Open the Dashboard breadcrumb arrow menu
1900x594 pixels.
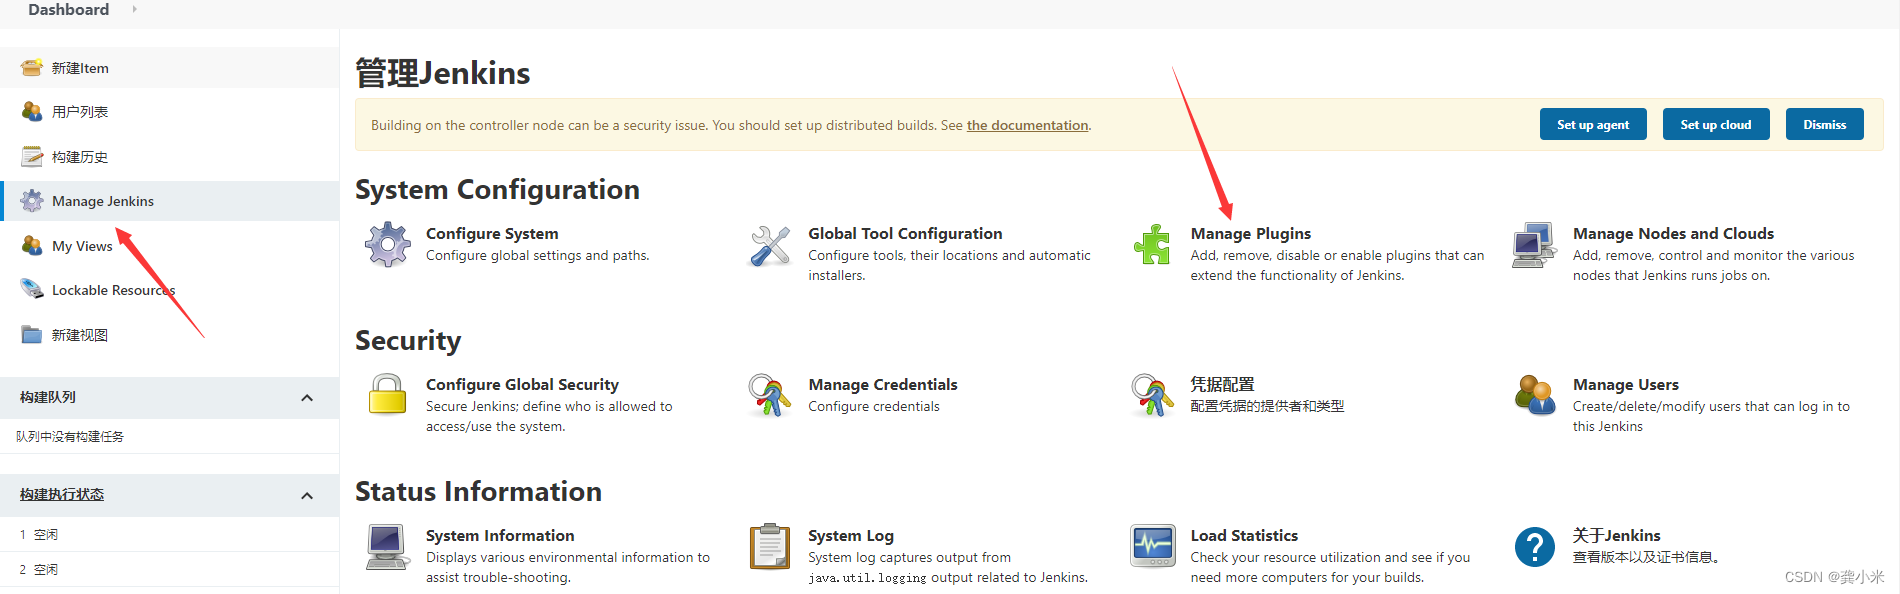click(135, 9)
